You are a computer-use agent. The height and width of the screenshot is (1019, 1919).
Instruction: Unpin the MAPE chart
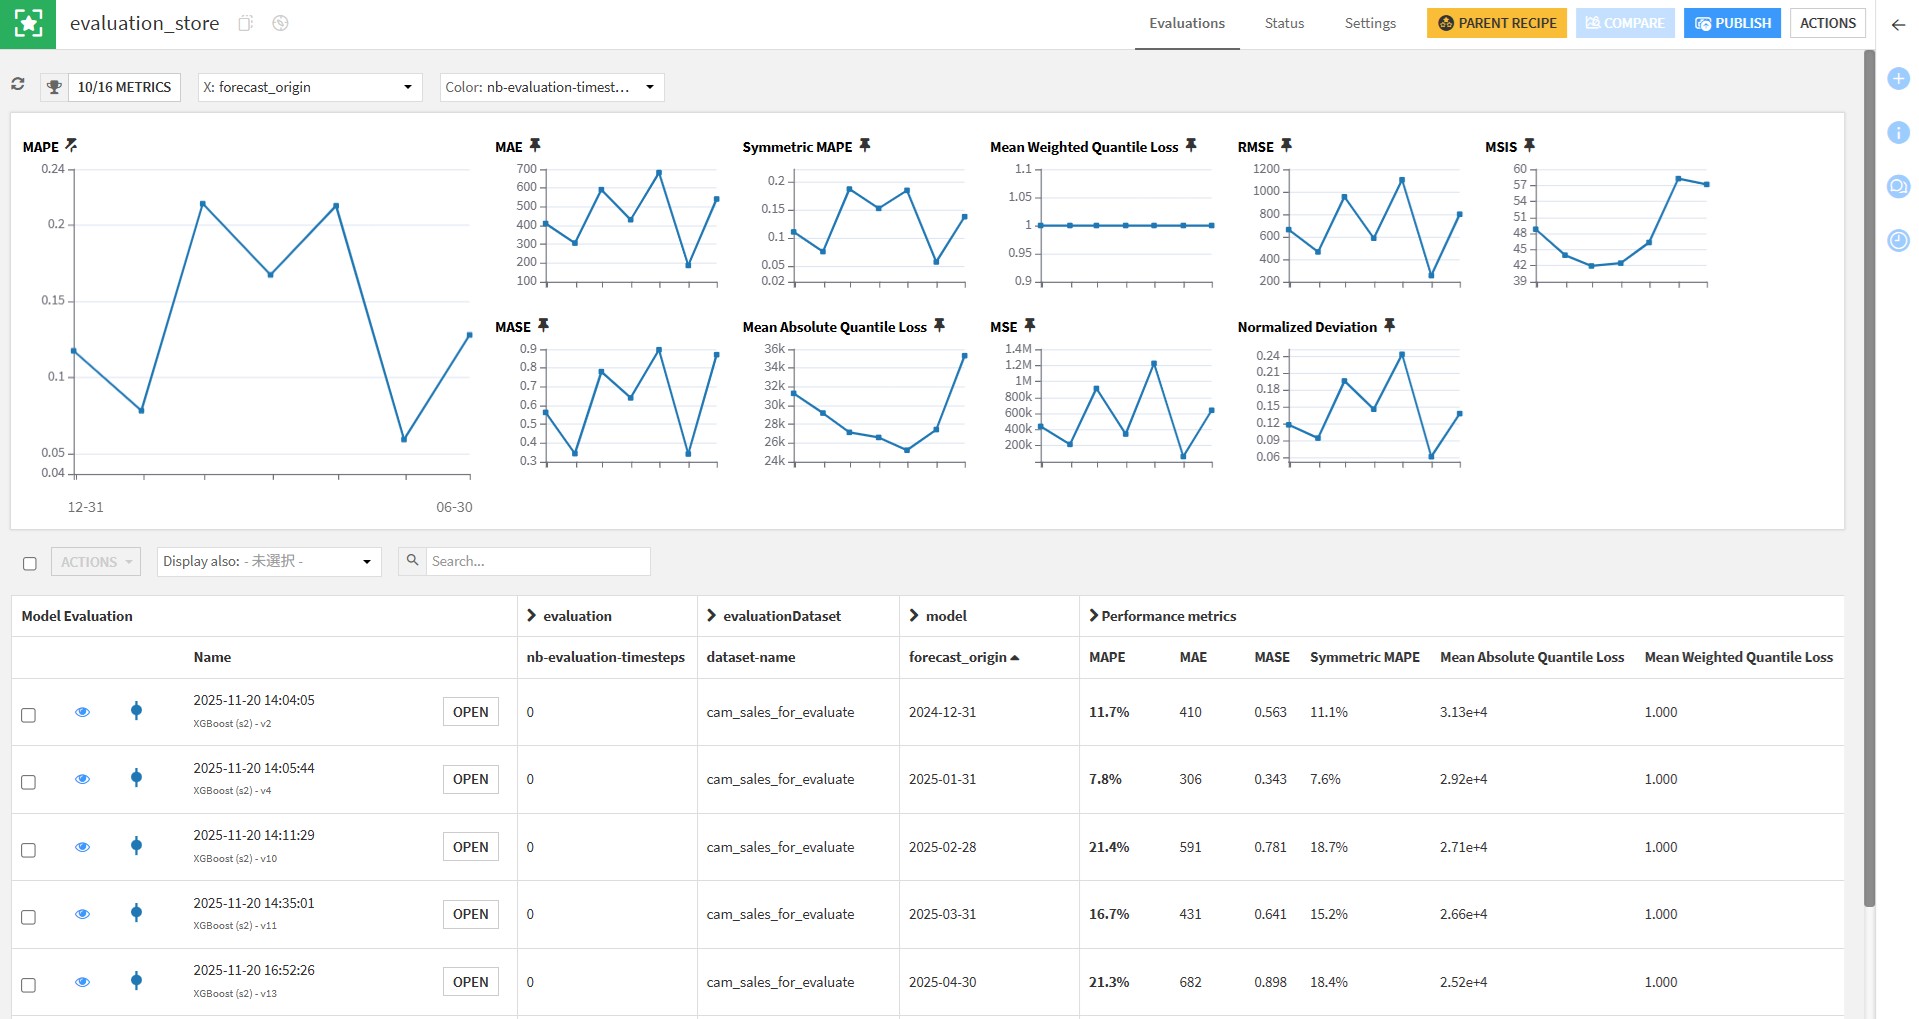click(x=71, y=146)
